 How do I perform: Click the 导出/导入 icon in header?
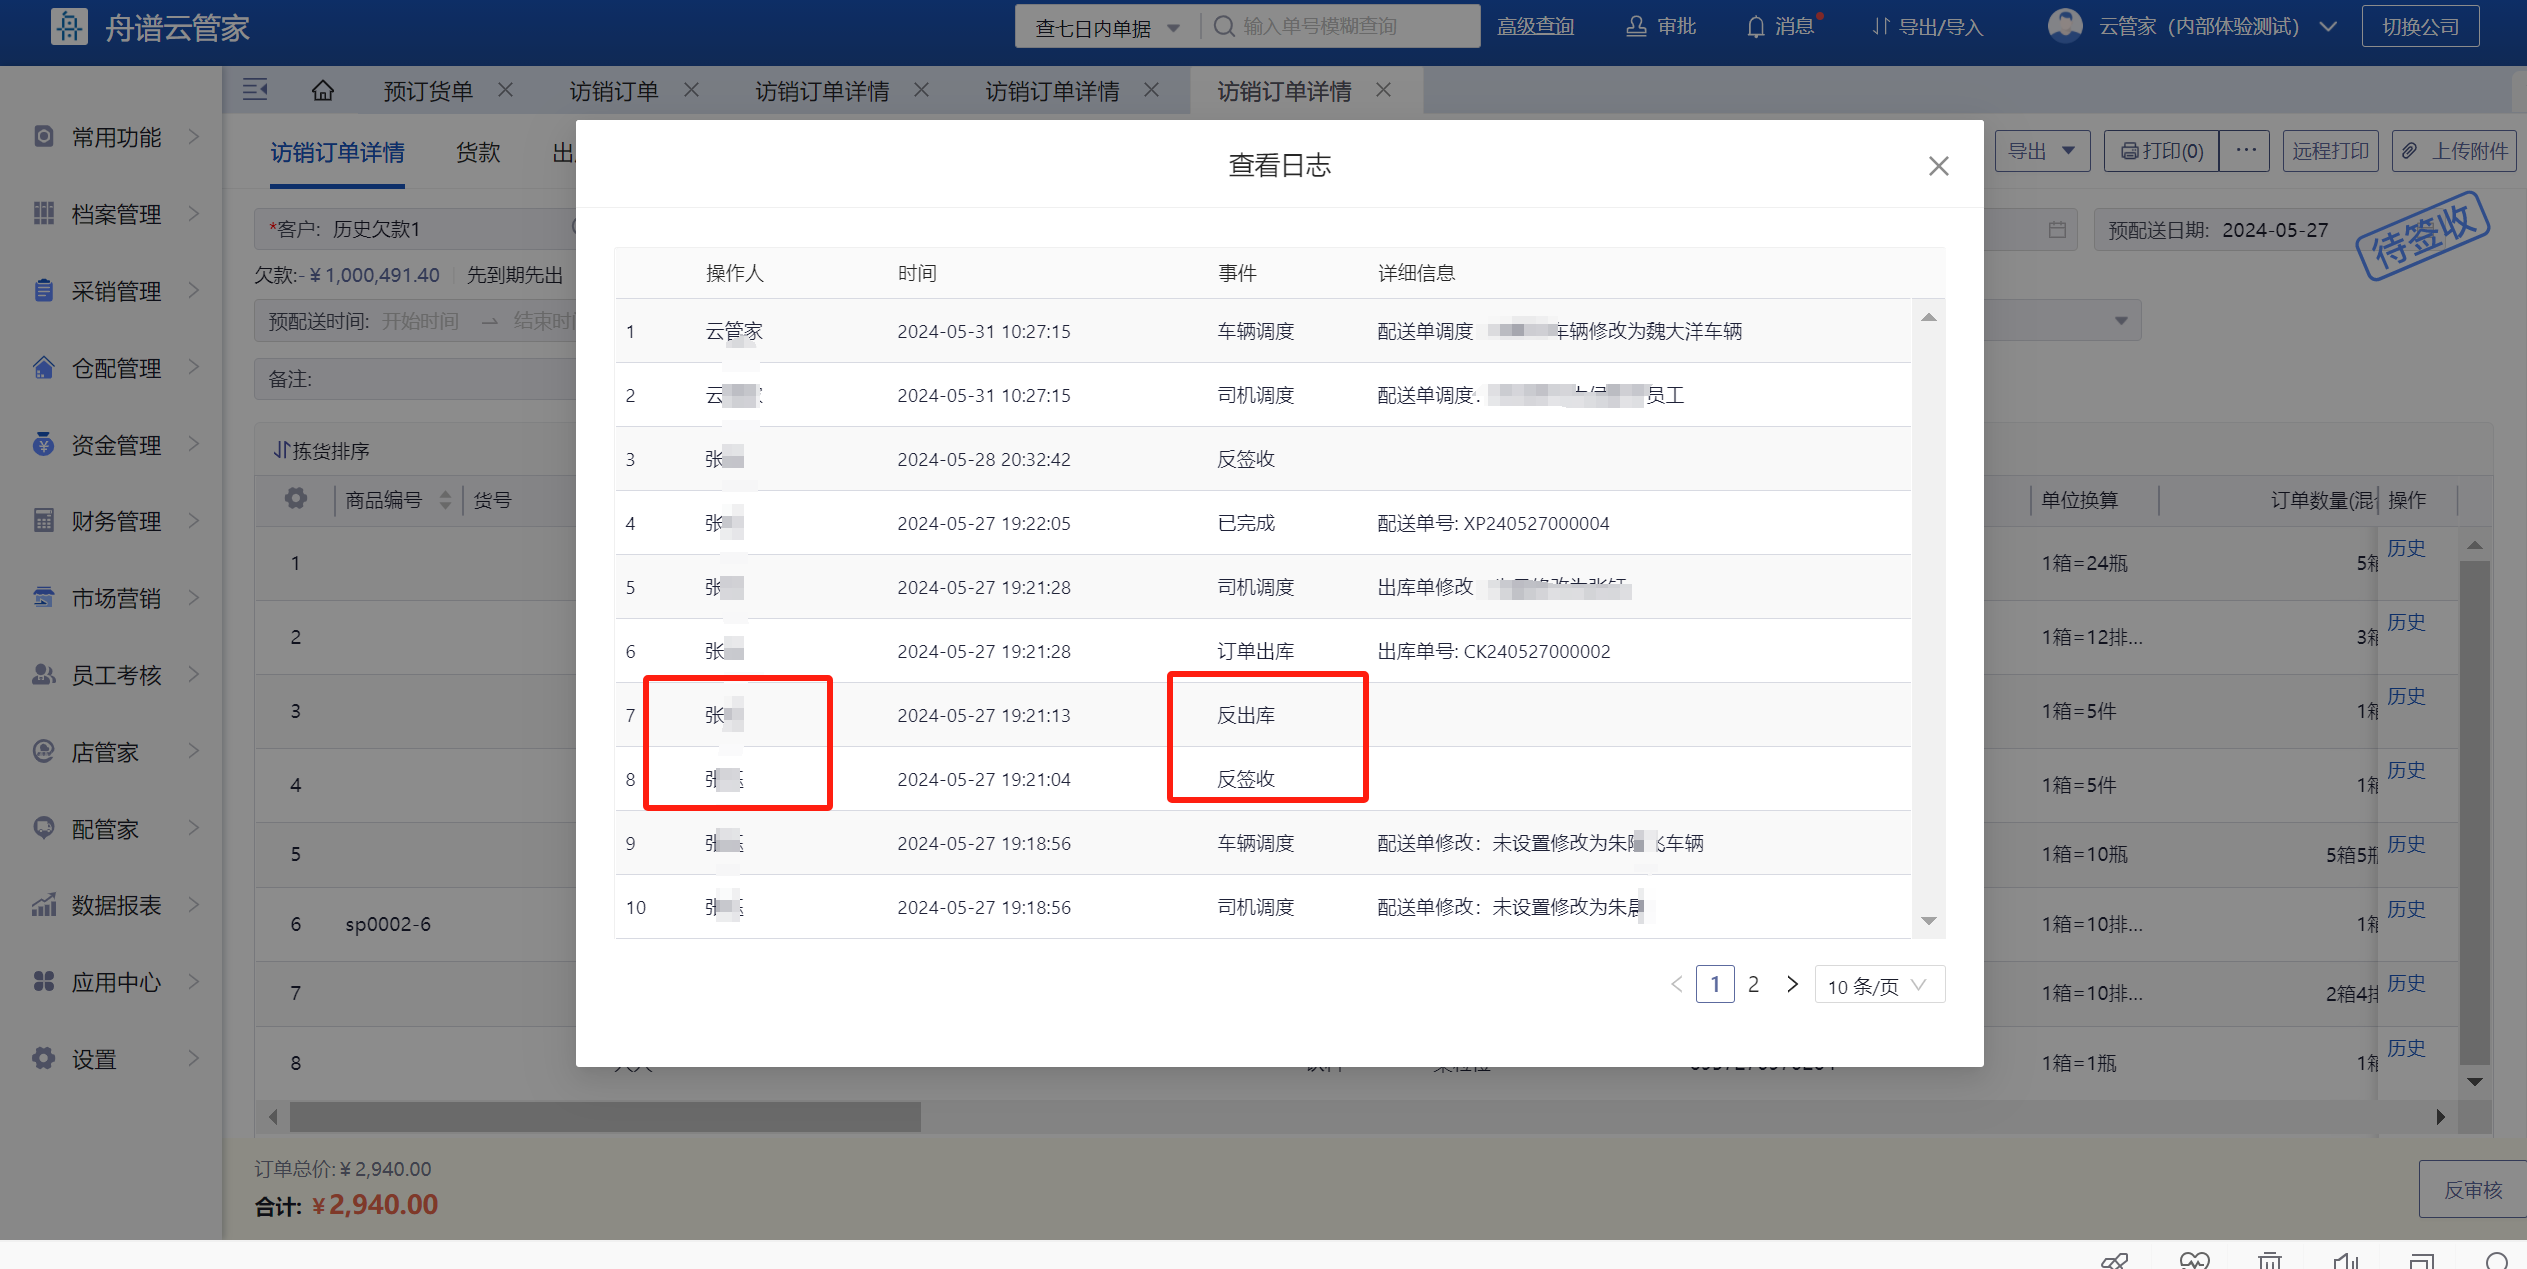1881,27
